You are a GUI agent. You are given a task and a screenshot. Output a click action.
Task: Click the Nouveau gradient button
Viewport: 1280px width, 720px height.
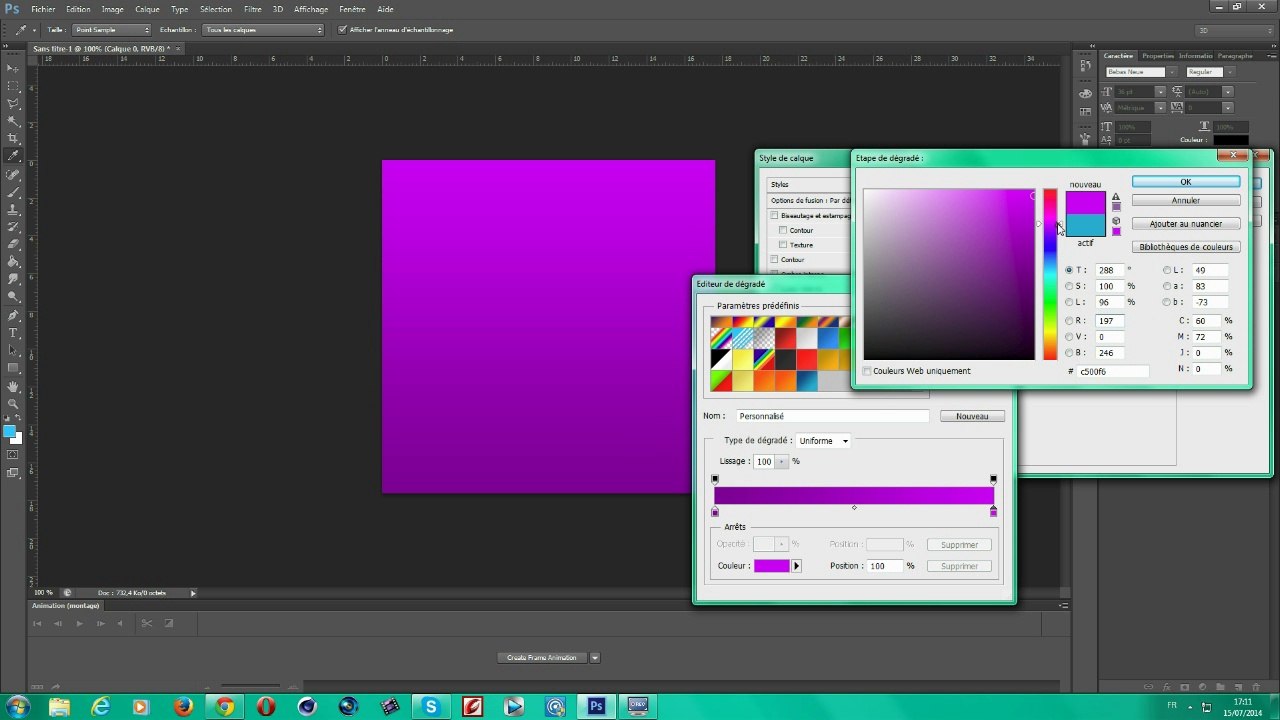[x=972, y=416]
